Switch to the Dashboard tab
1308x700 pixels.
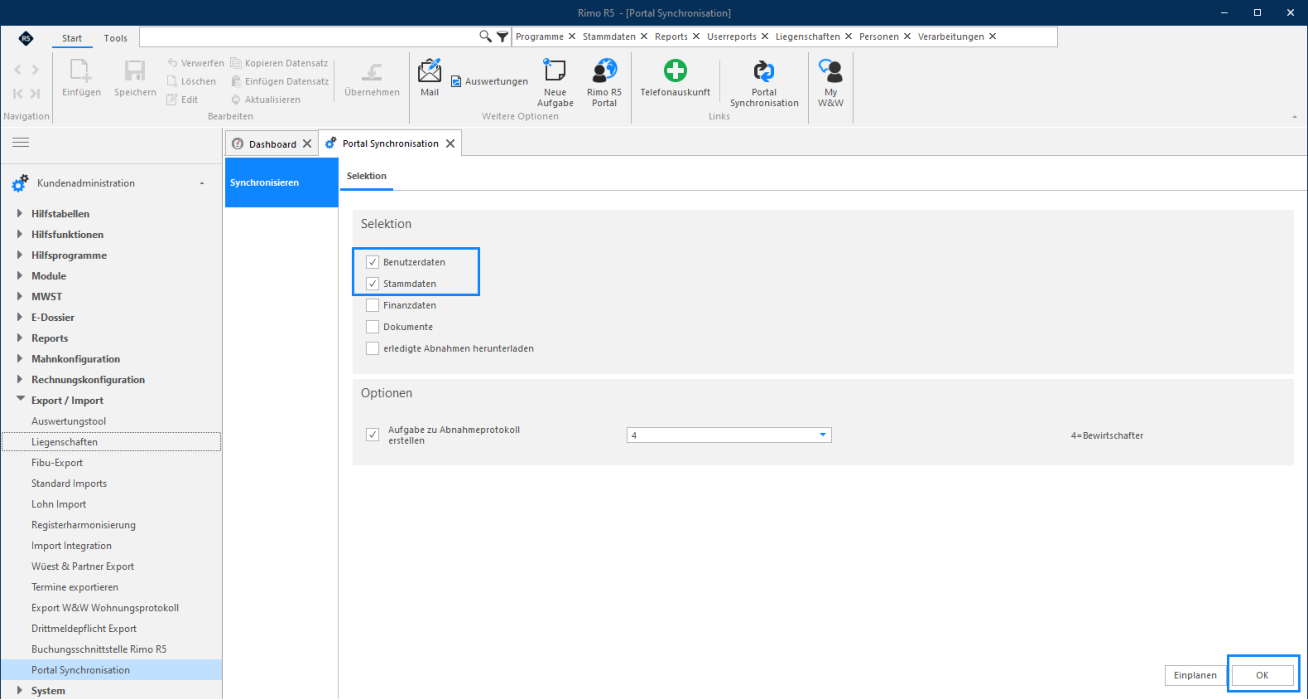tap(271, 144)
